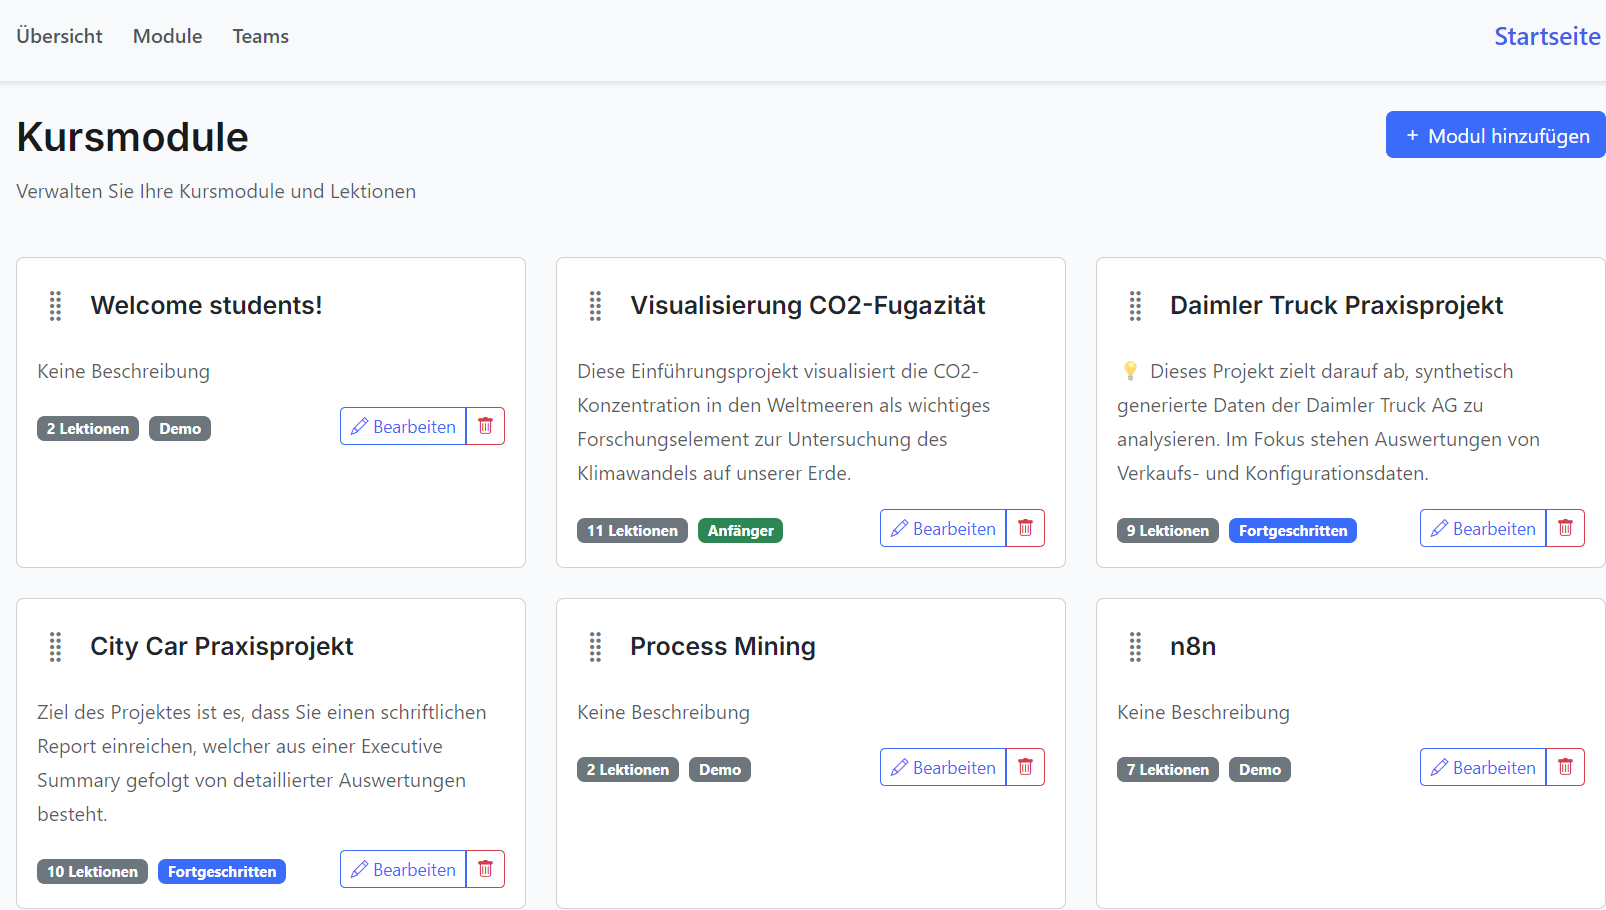Delete the Welcome students! module
The width and height of the screenshot is (1606, 910).
[x=485, y=426]
